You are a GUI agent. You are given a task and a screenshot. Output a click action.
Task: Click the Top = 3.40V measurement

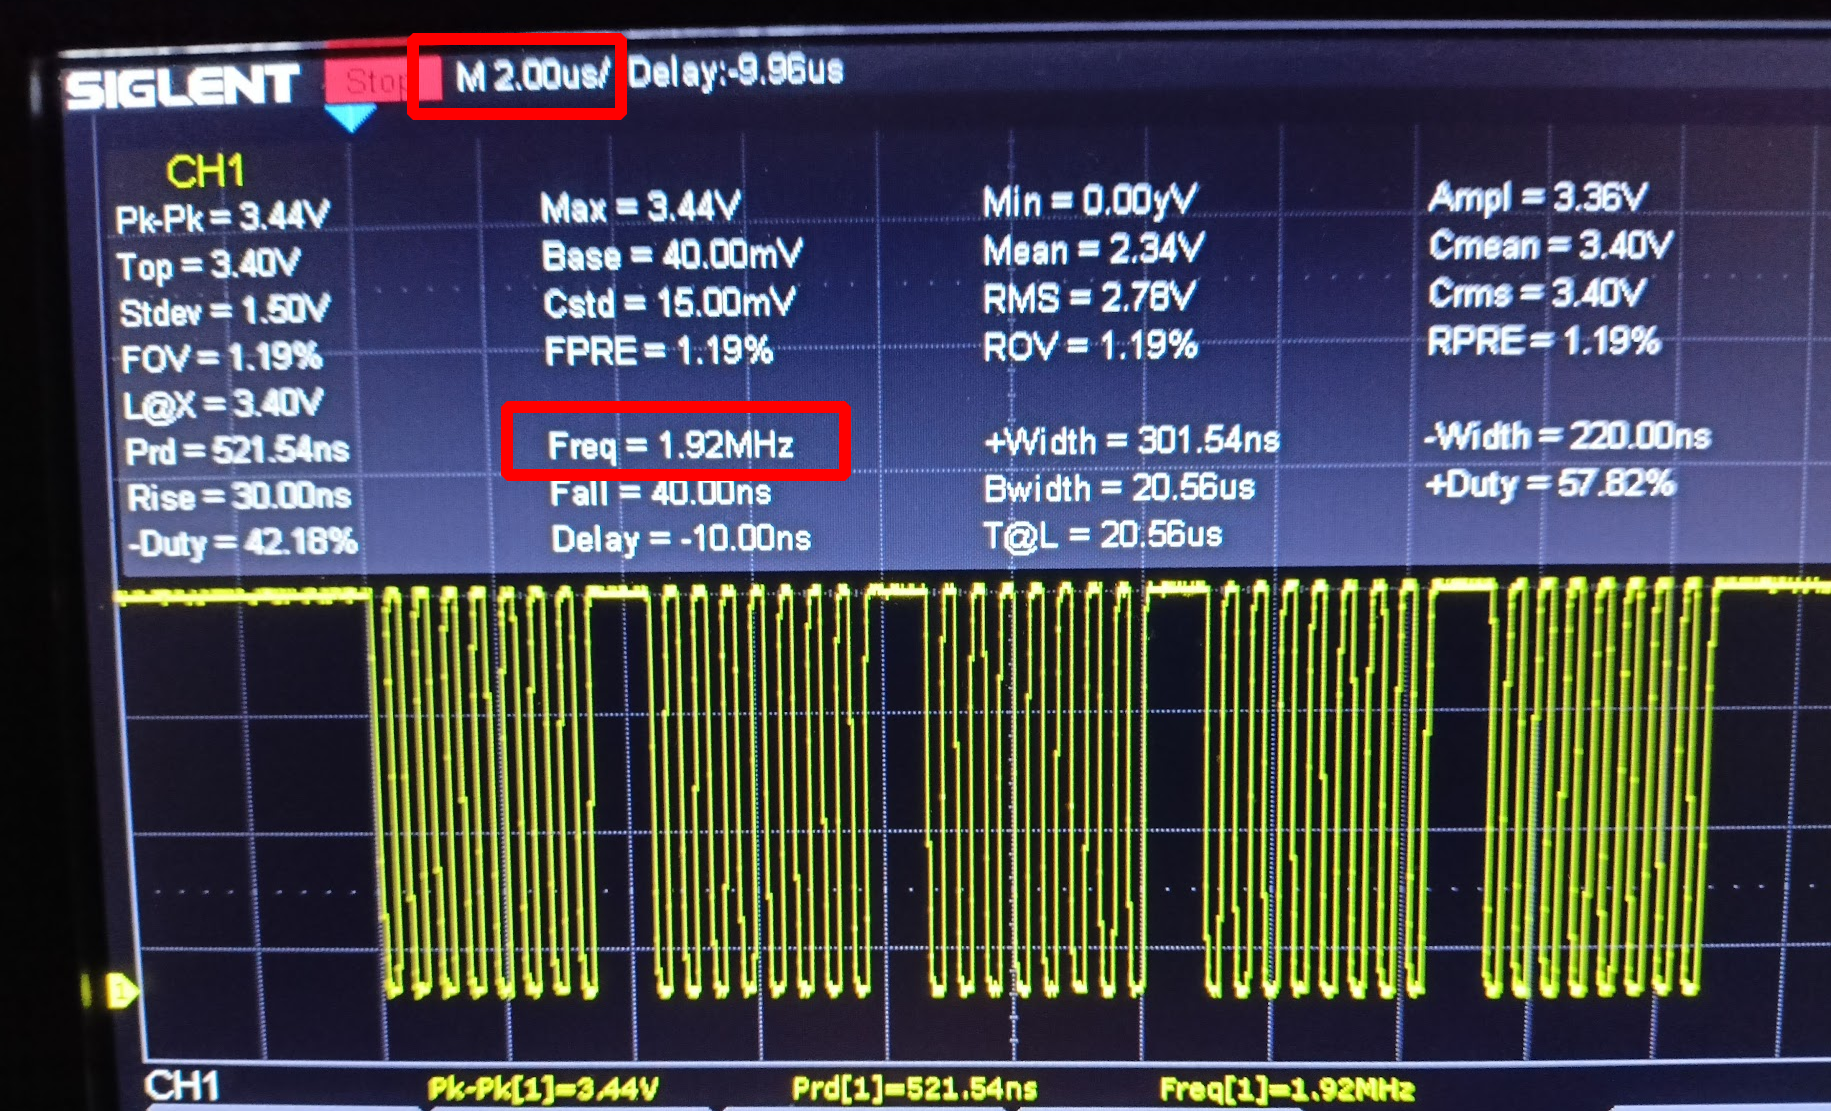point(208,265)
